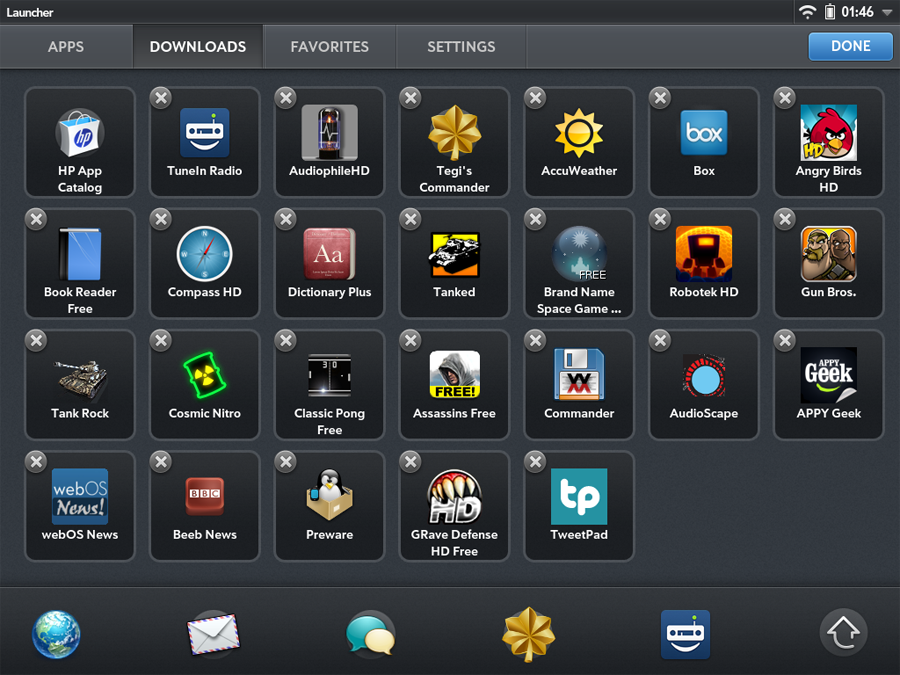Expand the system menu dropdown arrow
The image size is (900, 675).
pos(887,13)
